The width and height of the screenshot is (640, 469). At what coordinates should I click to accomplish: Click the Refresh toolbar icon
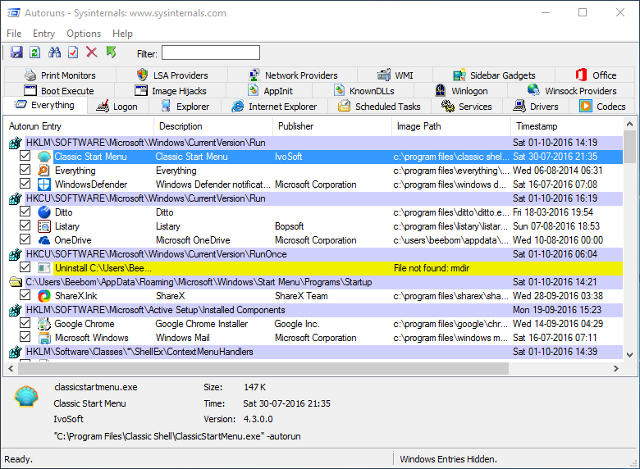coord(35,52)
